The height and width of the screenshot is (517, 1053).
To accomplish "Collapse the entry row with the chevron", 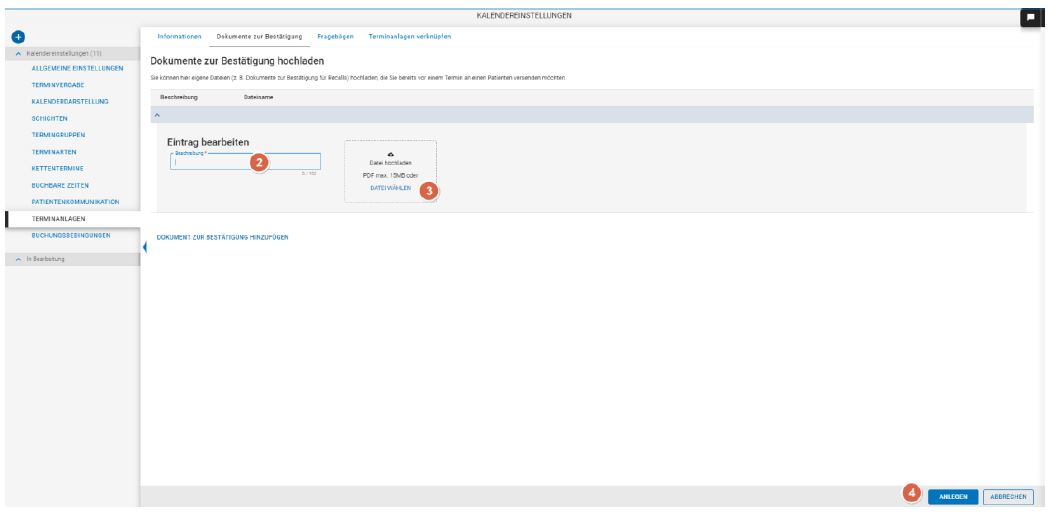I will click(x=156, y=114).
